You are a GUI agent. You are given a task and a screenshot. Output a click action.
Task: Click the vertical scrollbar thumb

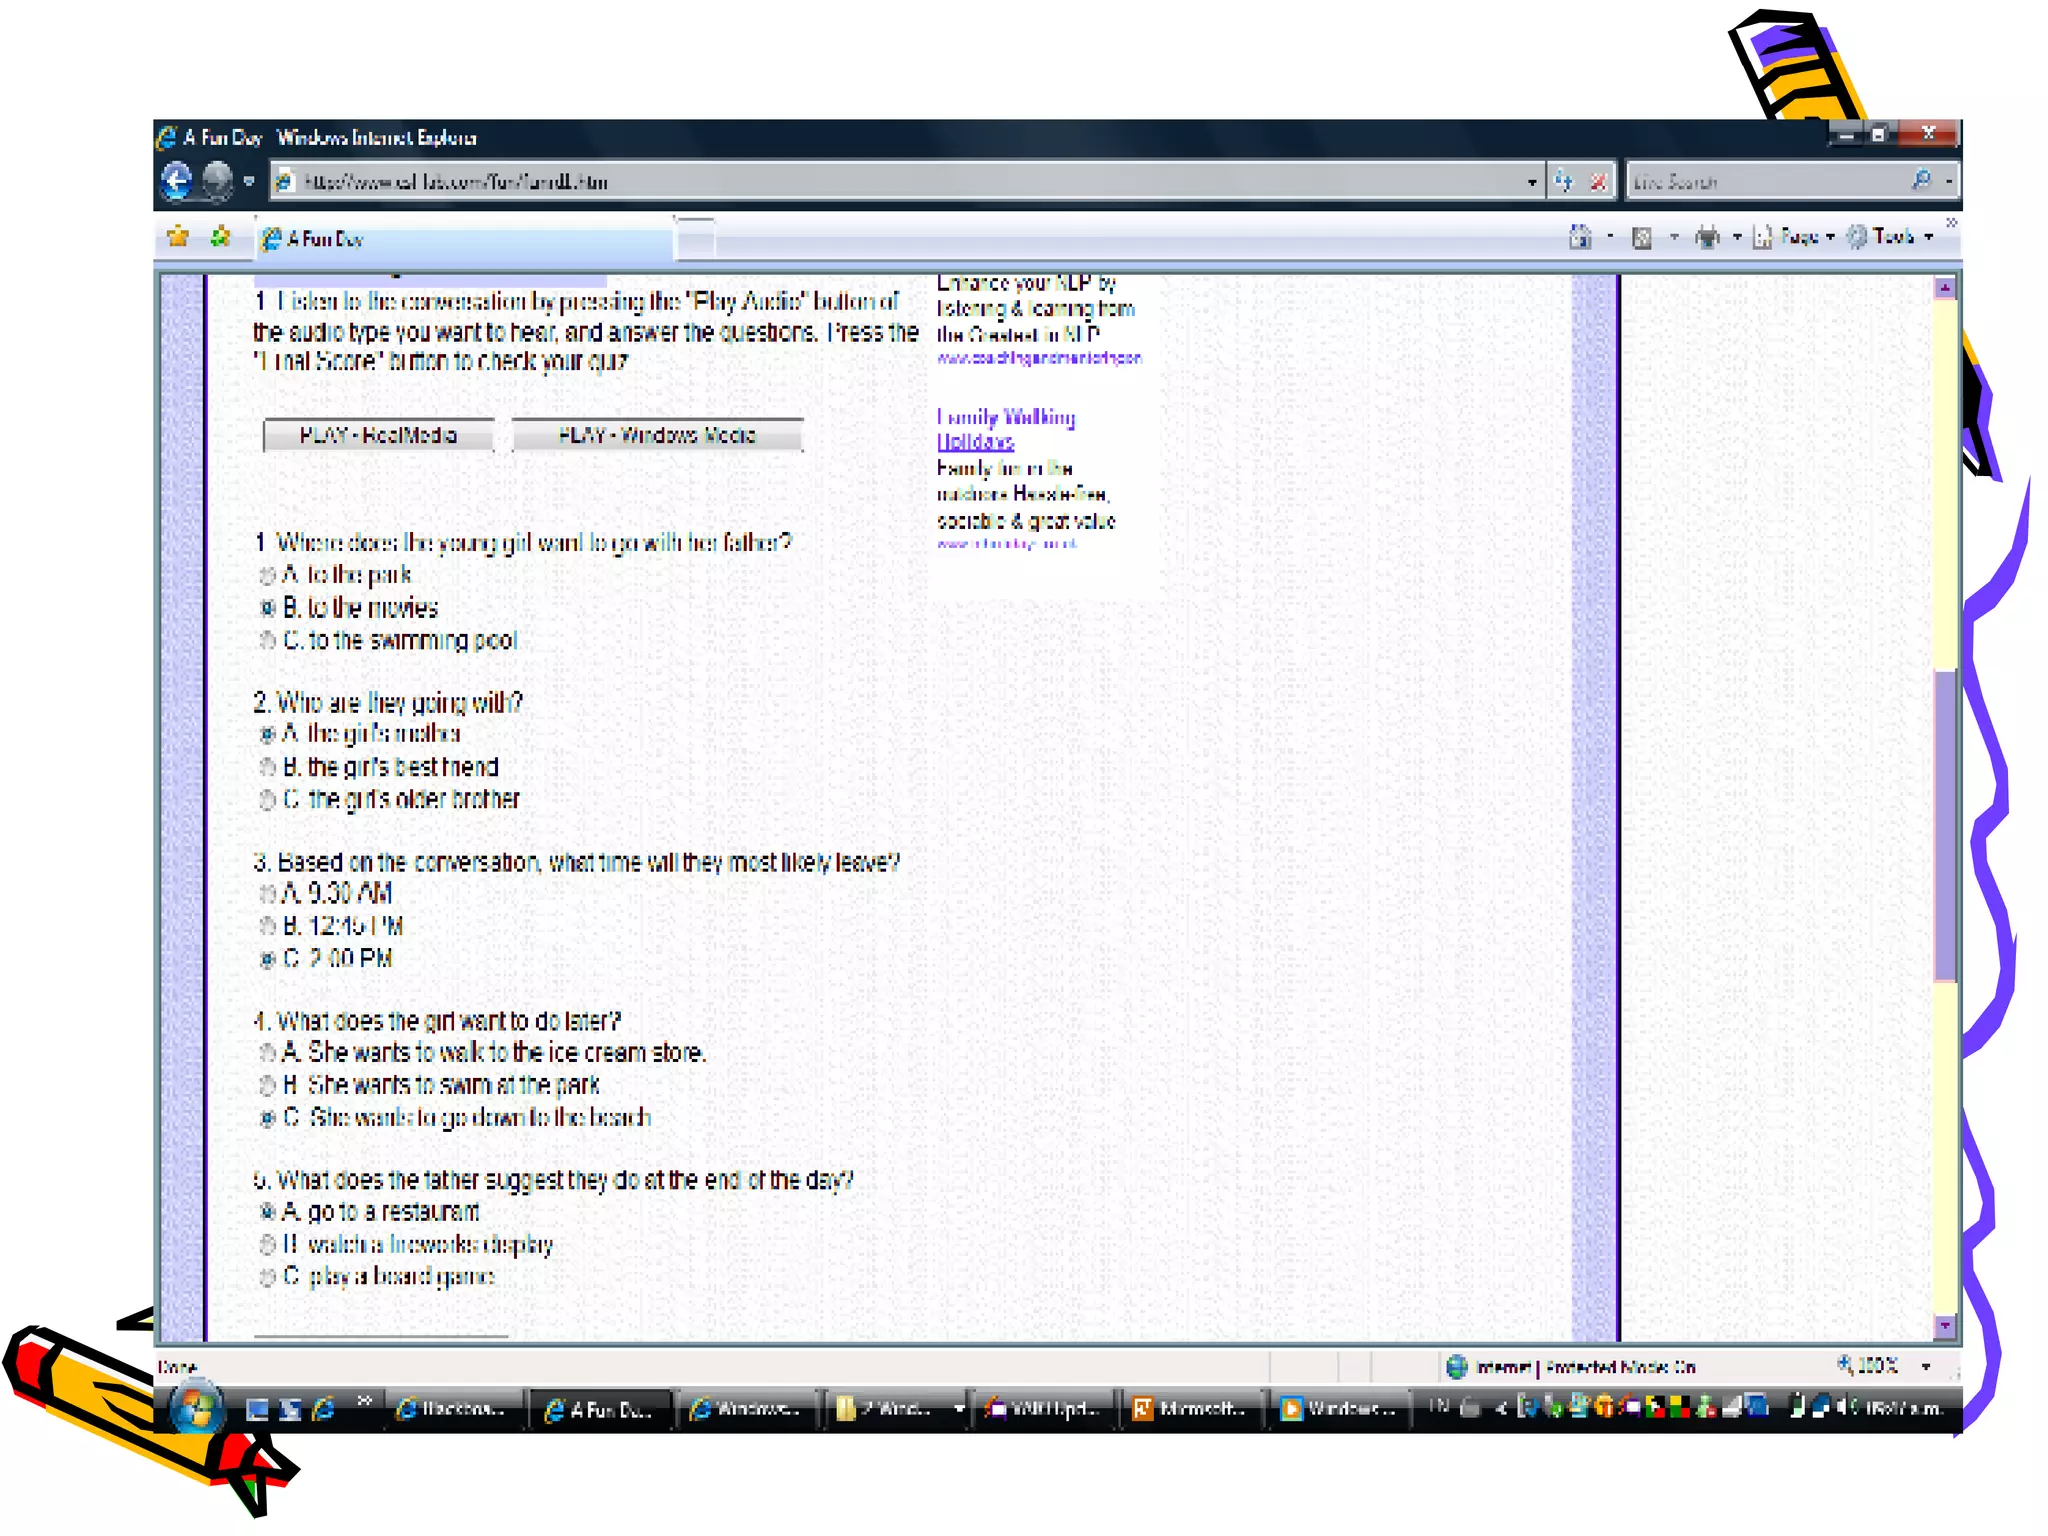[1944, 825]
